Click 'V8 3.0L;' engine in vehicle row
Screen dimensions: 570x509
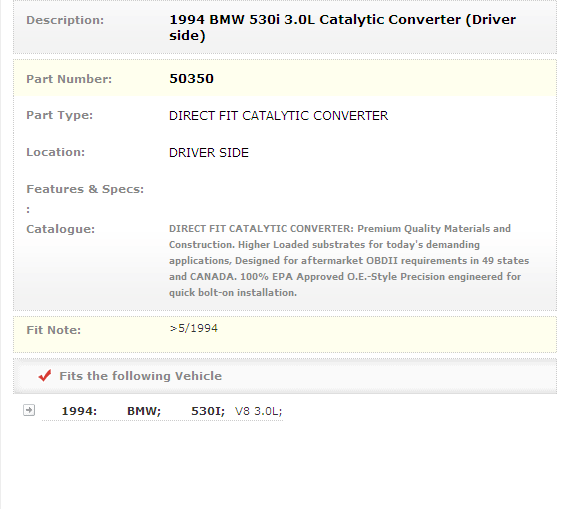(x=258, y=411)
